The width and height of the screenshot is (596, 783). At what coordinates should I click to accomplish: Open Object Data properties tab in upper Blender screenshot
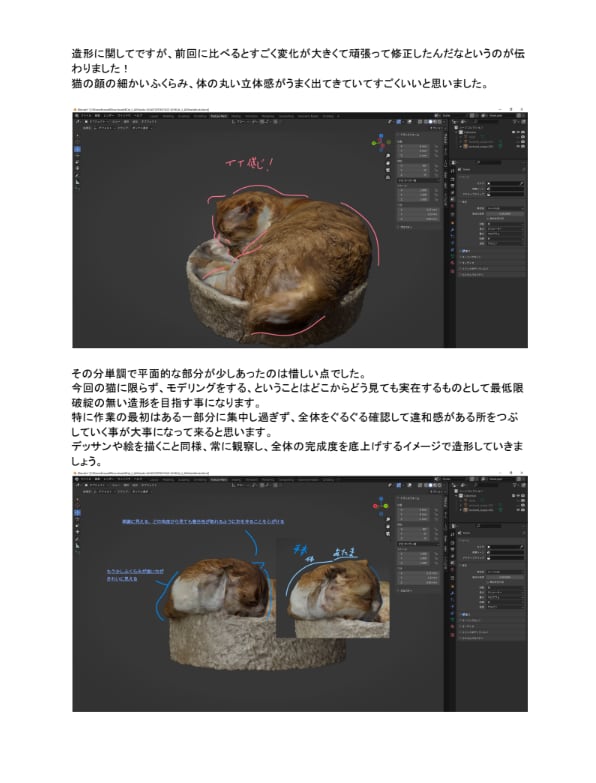pos(452,256)
